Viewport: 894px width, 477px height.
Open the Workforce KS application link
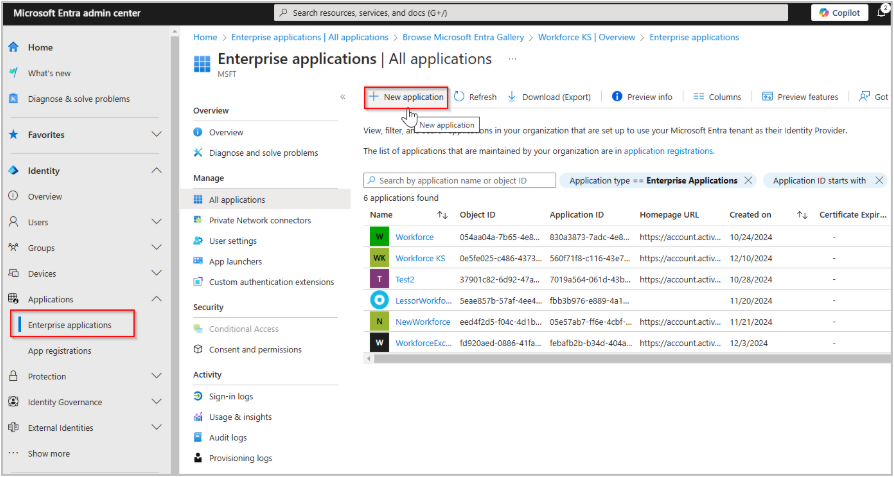click(x=420, y=258)
